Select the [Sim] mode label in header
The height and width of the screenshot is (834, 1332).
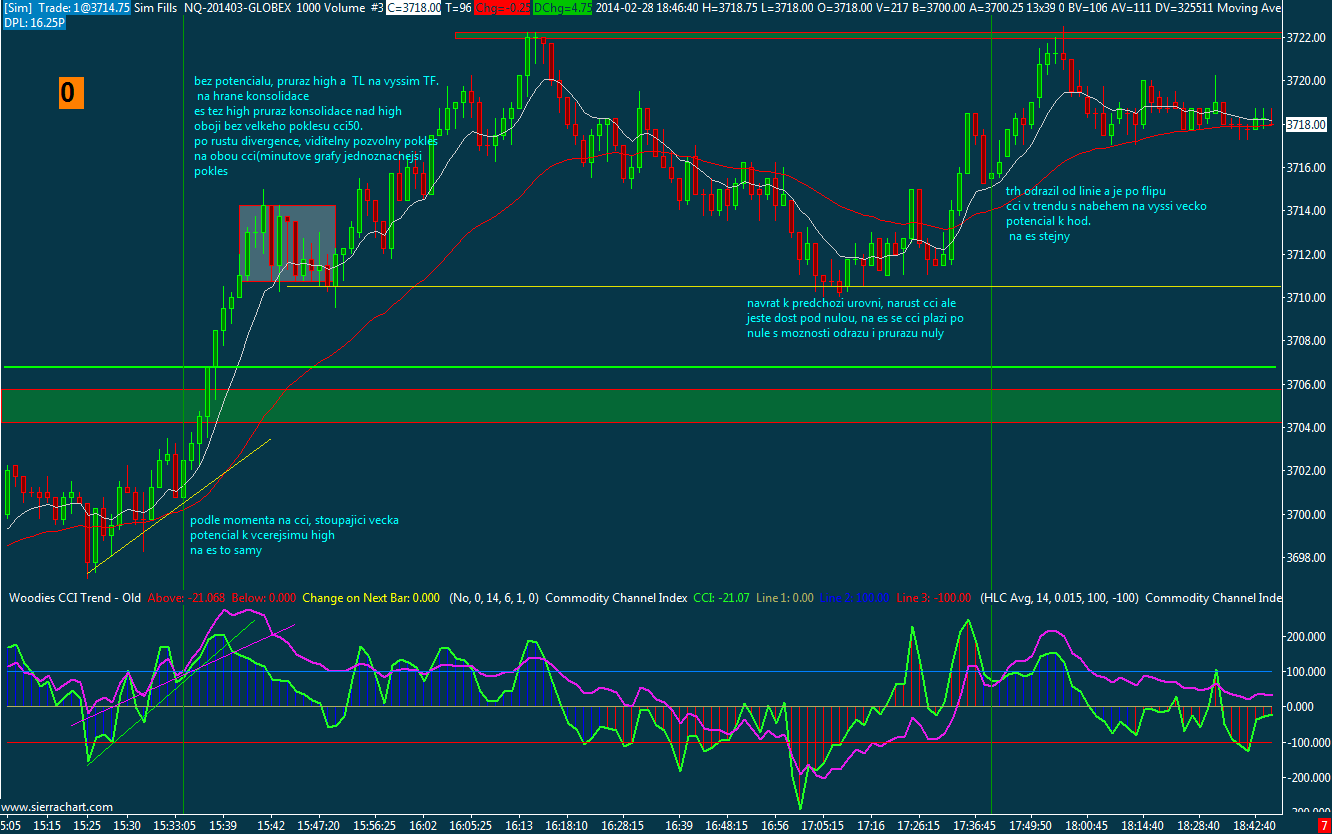[17, 7]
